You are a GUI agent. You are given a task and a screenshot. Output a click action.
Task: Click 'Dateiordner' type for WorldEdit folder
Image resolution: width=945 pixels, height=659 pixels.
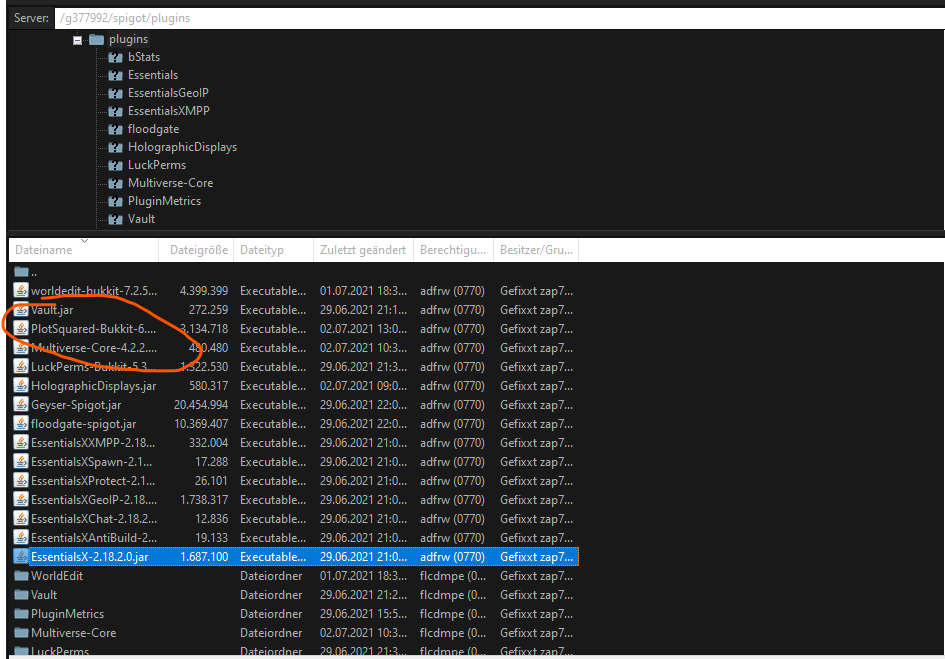point(271,576)
